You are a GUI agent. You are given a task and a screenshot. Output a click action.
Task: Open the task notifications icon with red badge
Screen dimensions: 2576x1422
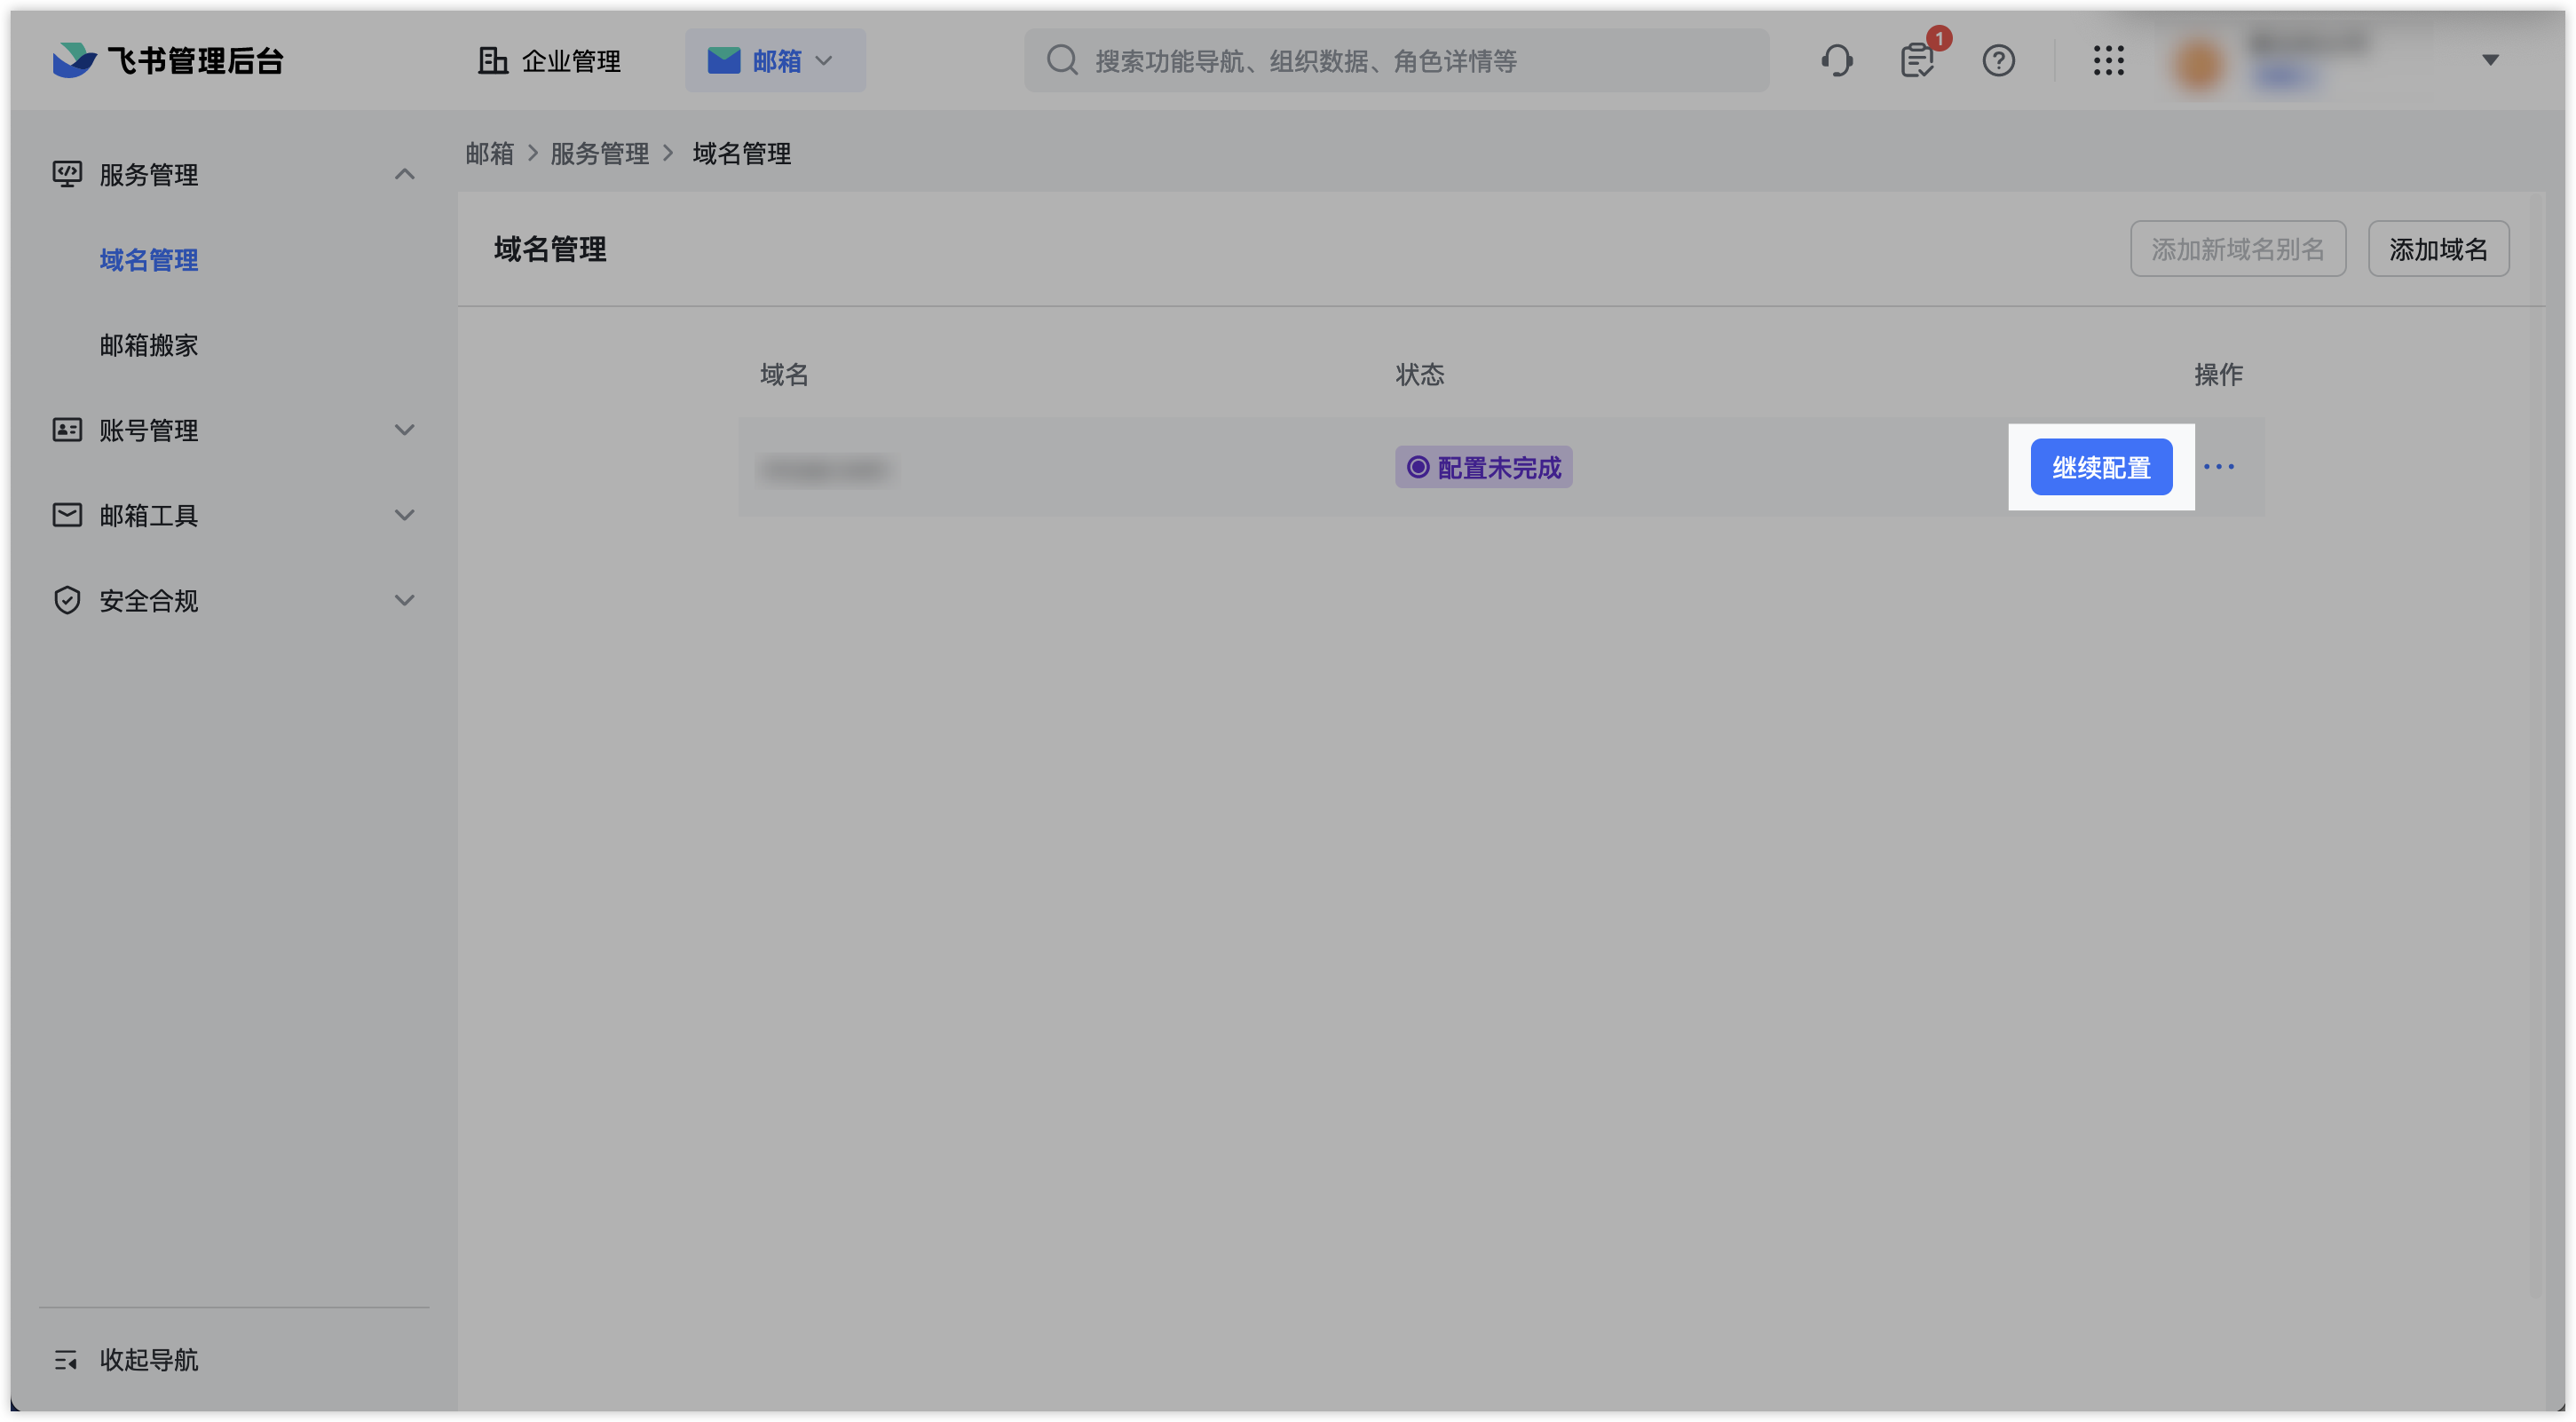(1917, 61)
